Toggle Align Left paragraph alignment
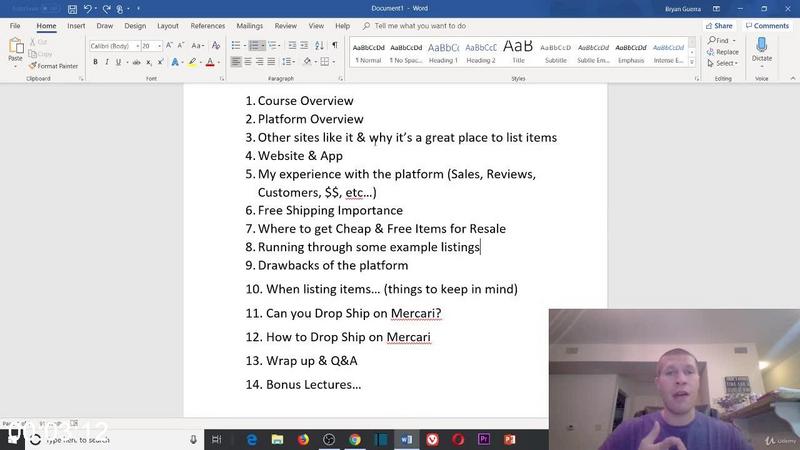The height and width of the screenshot is (450, 800). click(x=236, y=62)
